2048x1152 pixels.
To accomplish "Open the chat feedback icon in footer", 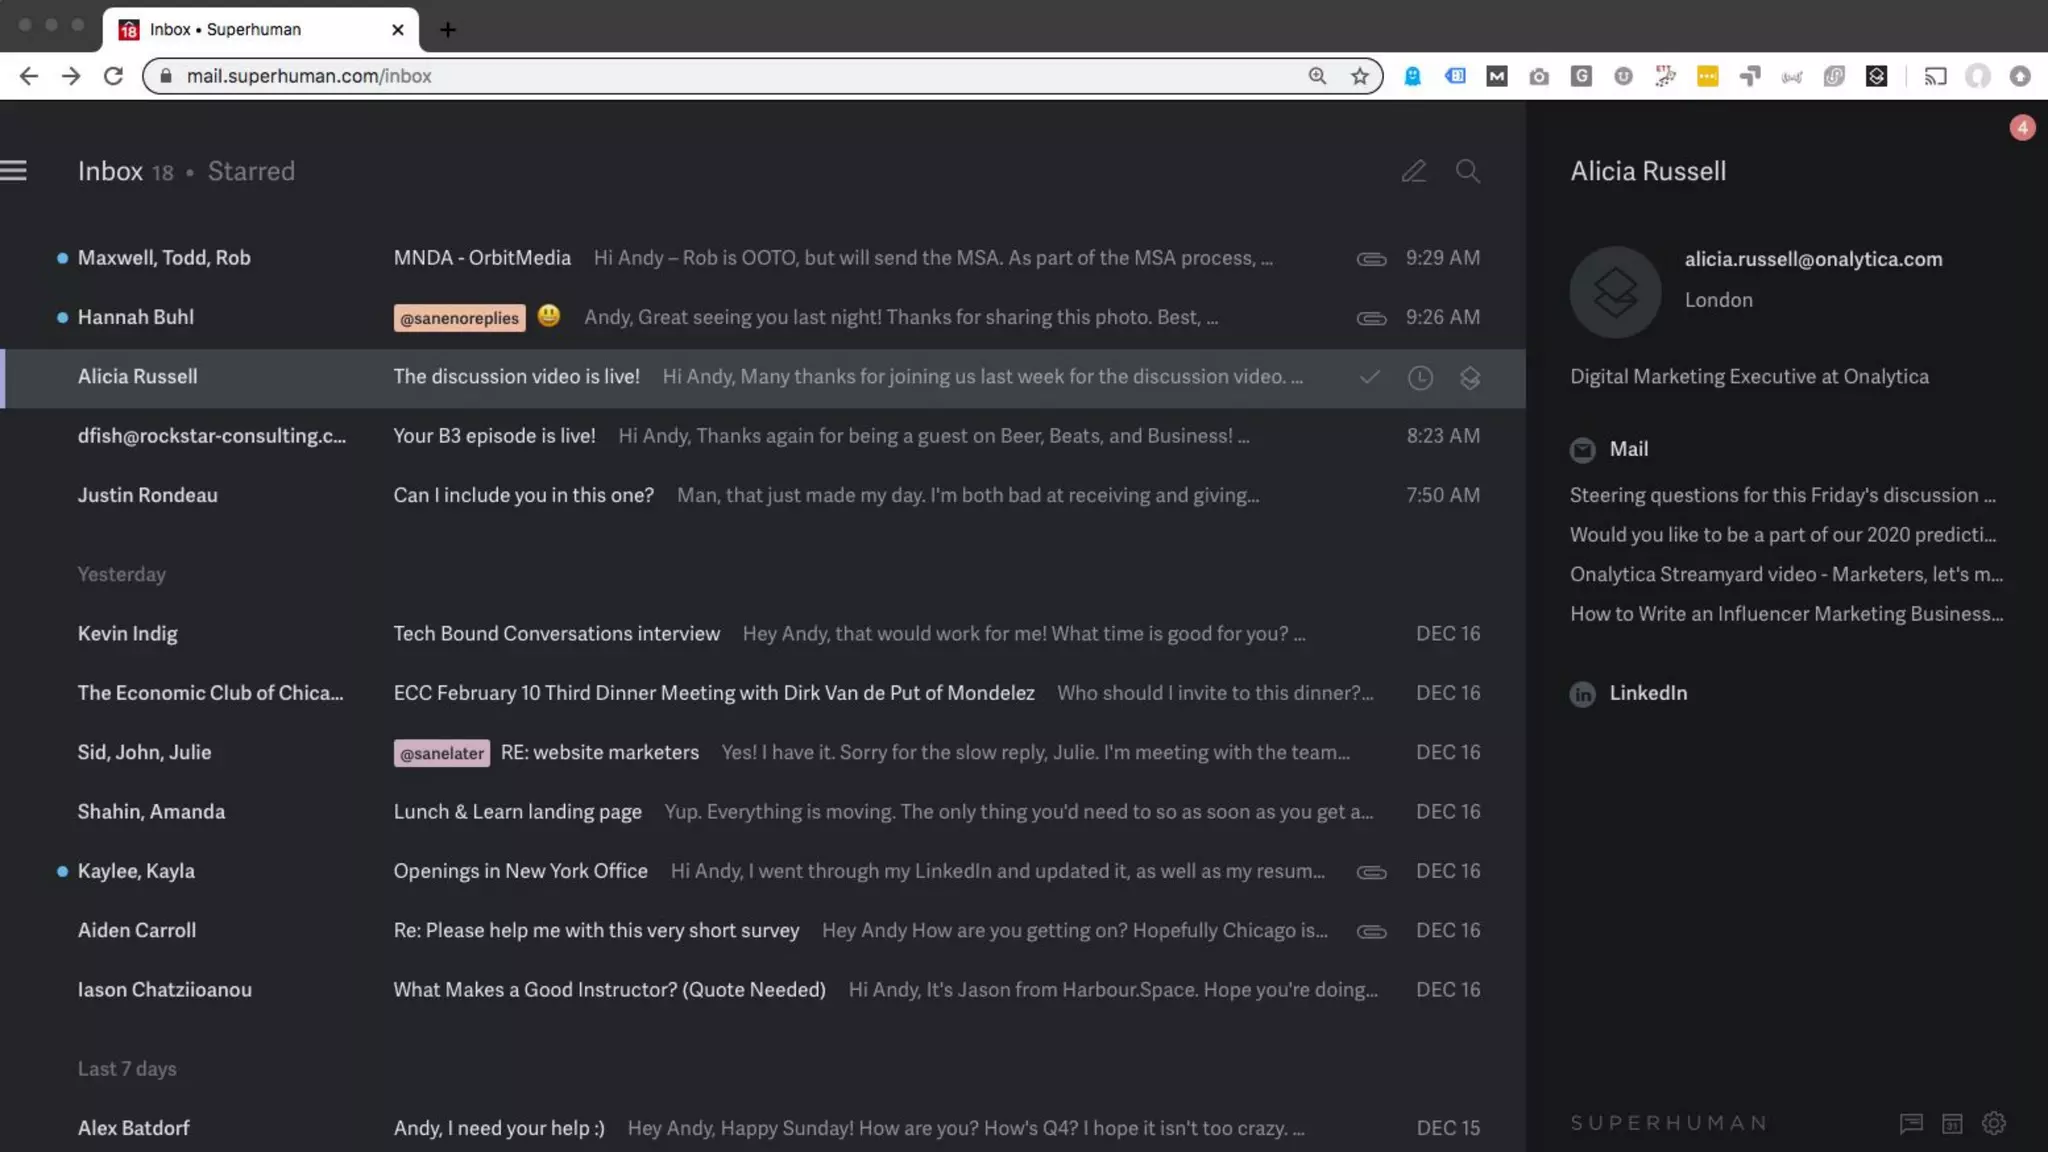I will (x=1911, y=1123).
